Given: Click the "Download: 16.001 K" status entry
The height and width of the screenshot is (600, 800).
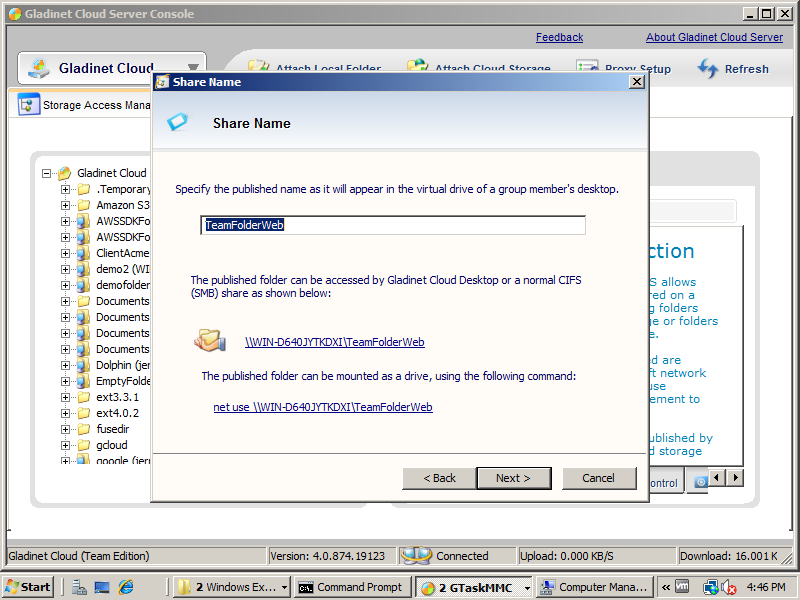Looking at the screenshot, I should (x=729, y=556).
